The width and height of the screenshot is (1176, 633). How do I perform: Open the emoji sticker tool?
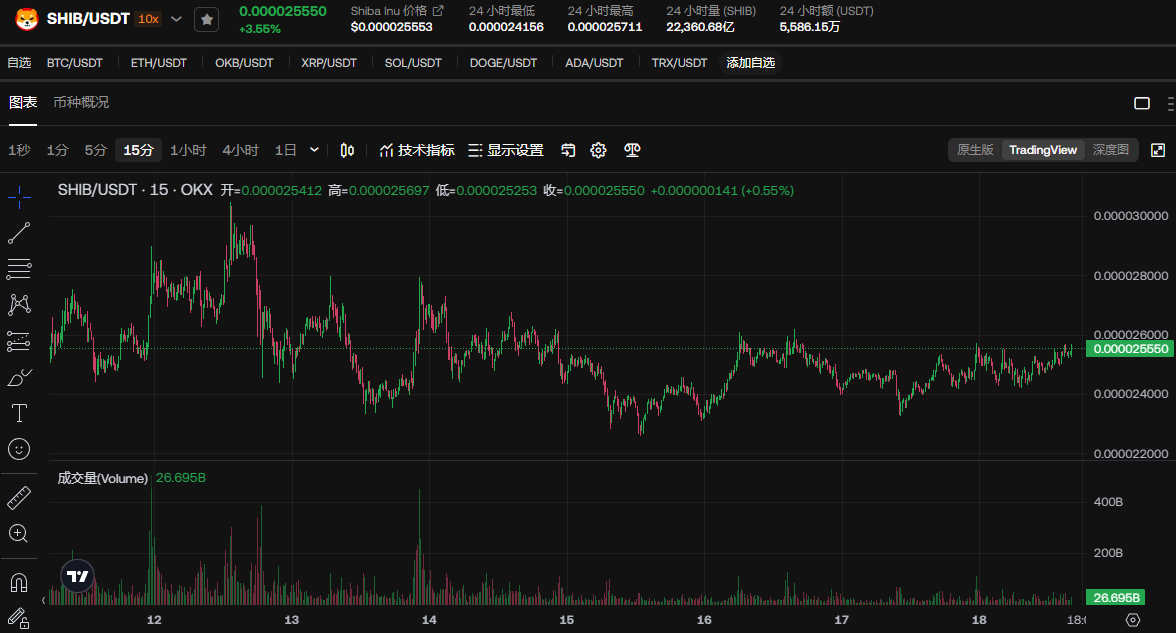(x=19, y=449)
